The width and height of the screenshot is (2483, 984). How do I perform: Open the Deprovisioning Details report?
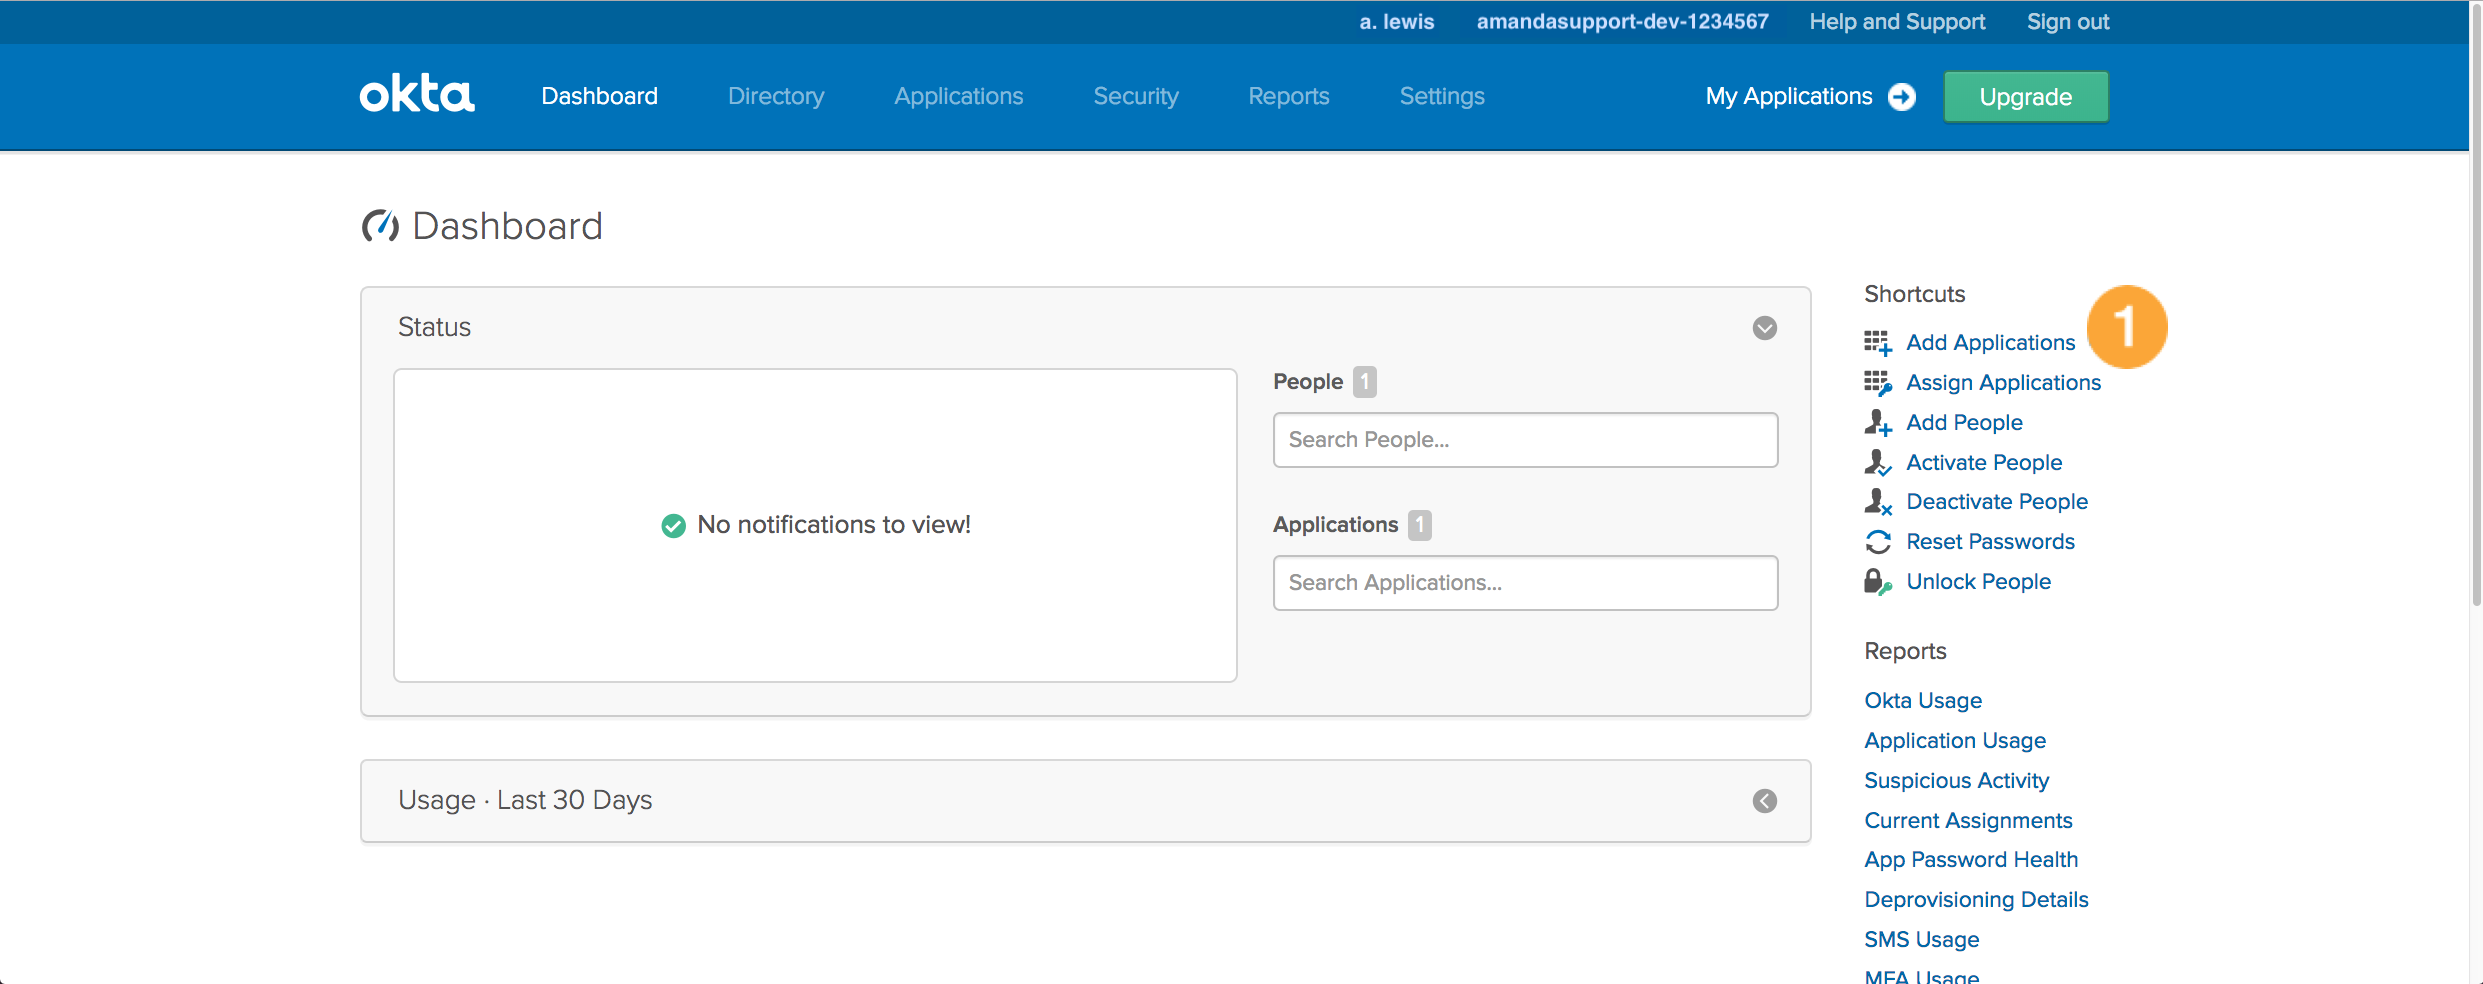coord(1976,900)
